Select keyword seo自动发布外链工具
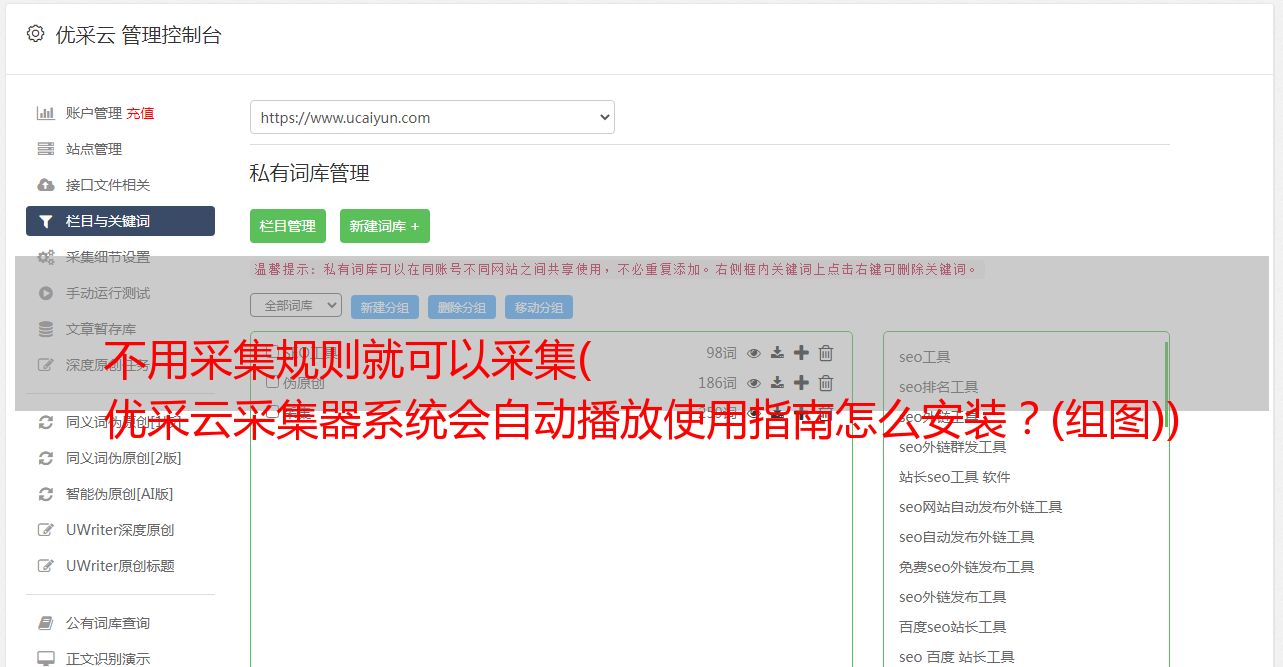The width and height of the screenshot is (1283, 667). [966, 537]
